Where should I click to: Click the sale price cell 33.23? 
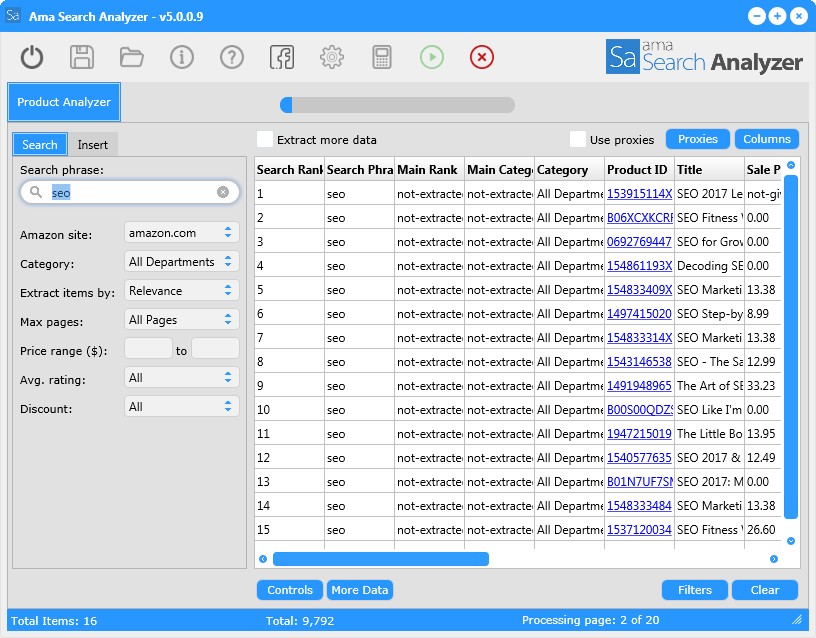click(x=763, y=386)
